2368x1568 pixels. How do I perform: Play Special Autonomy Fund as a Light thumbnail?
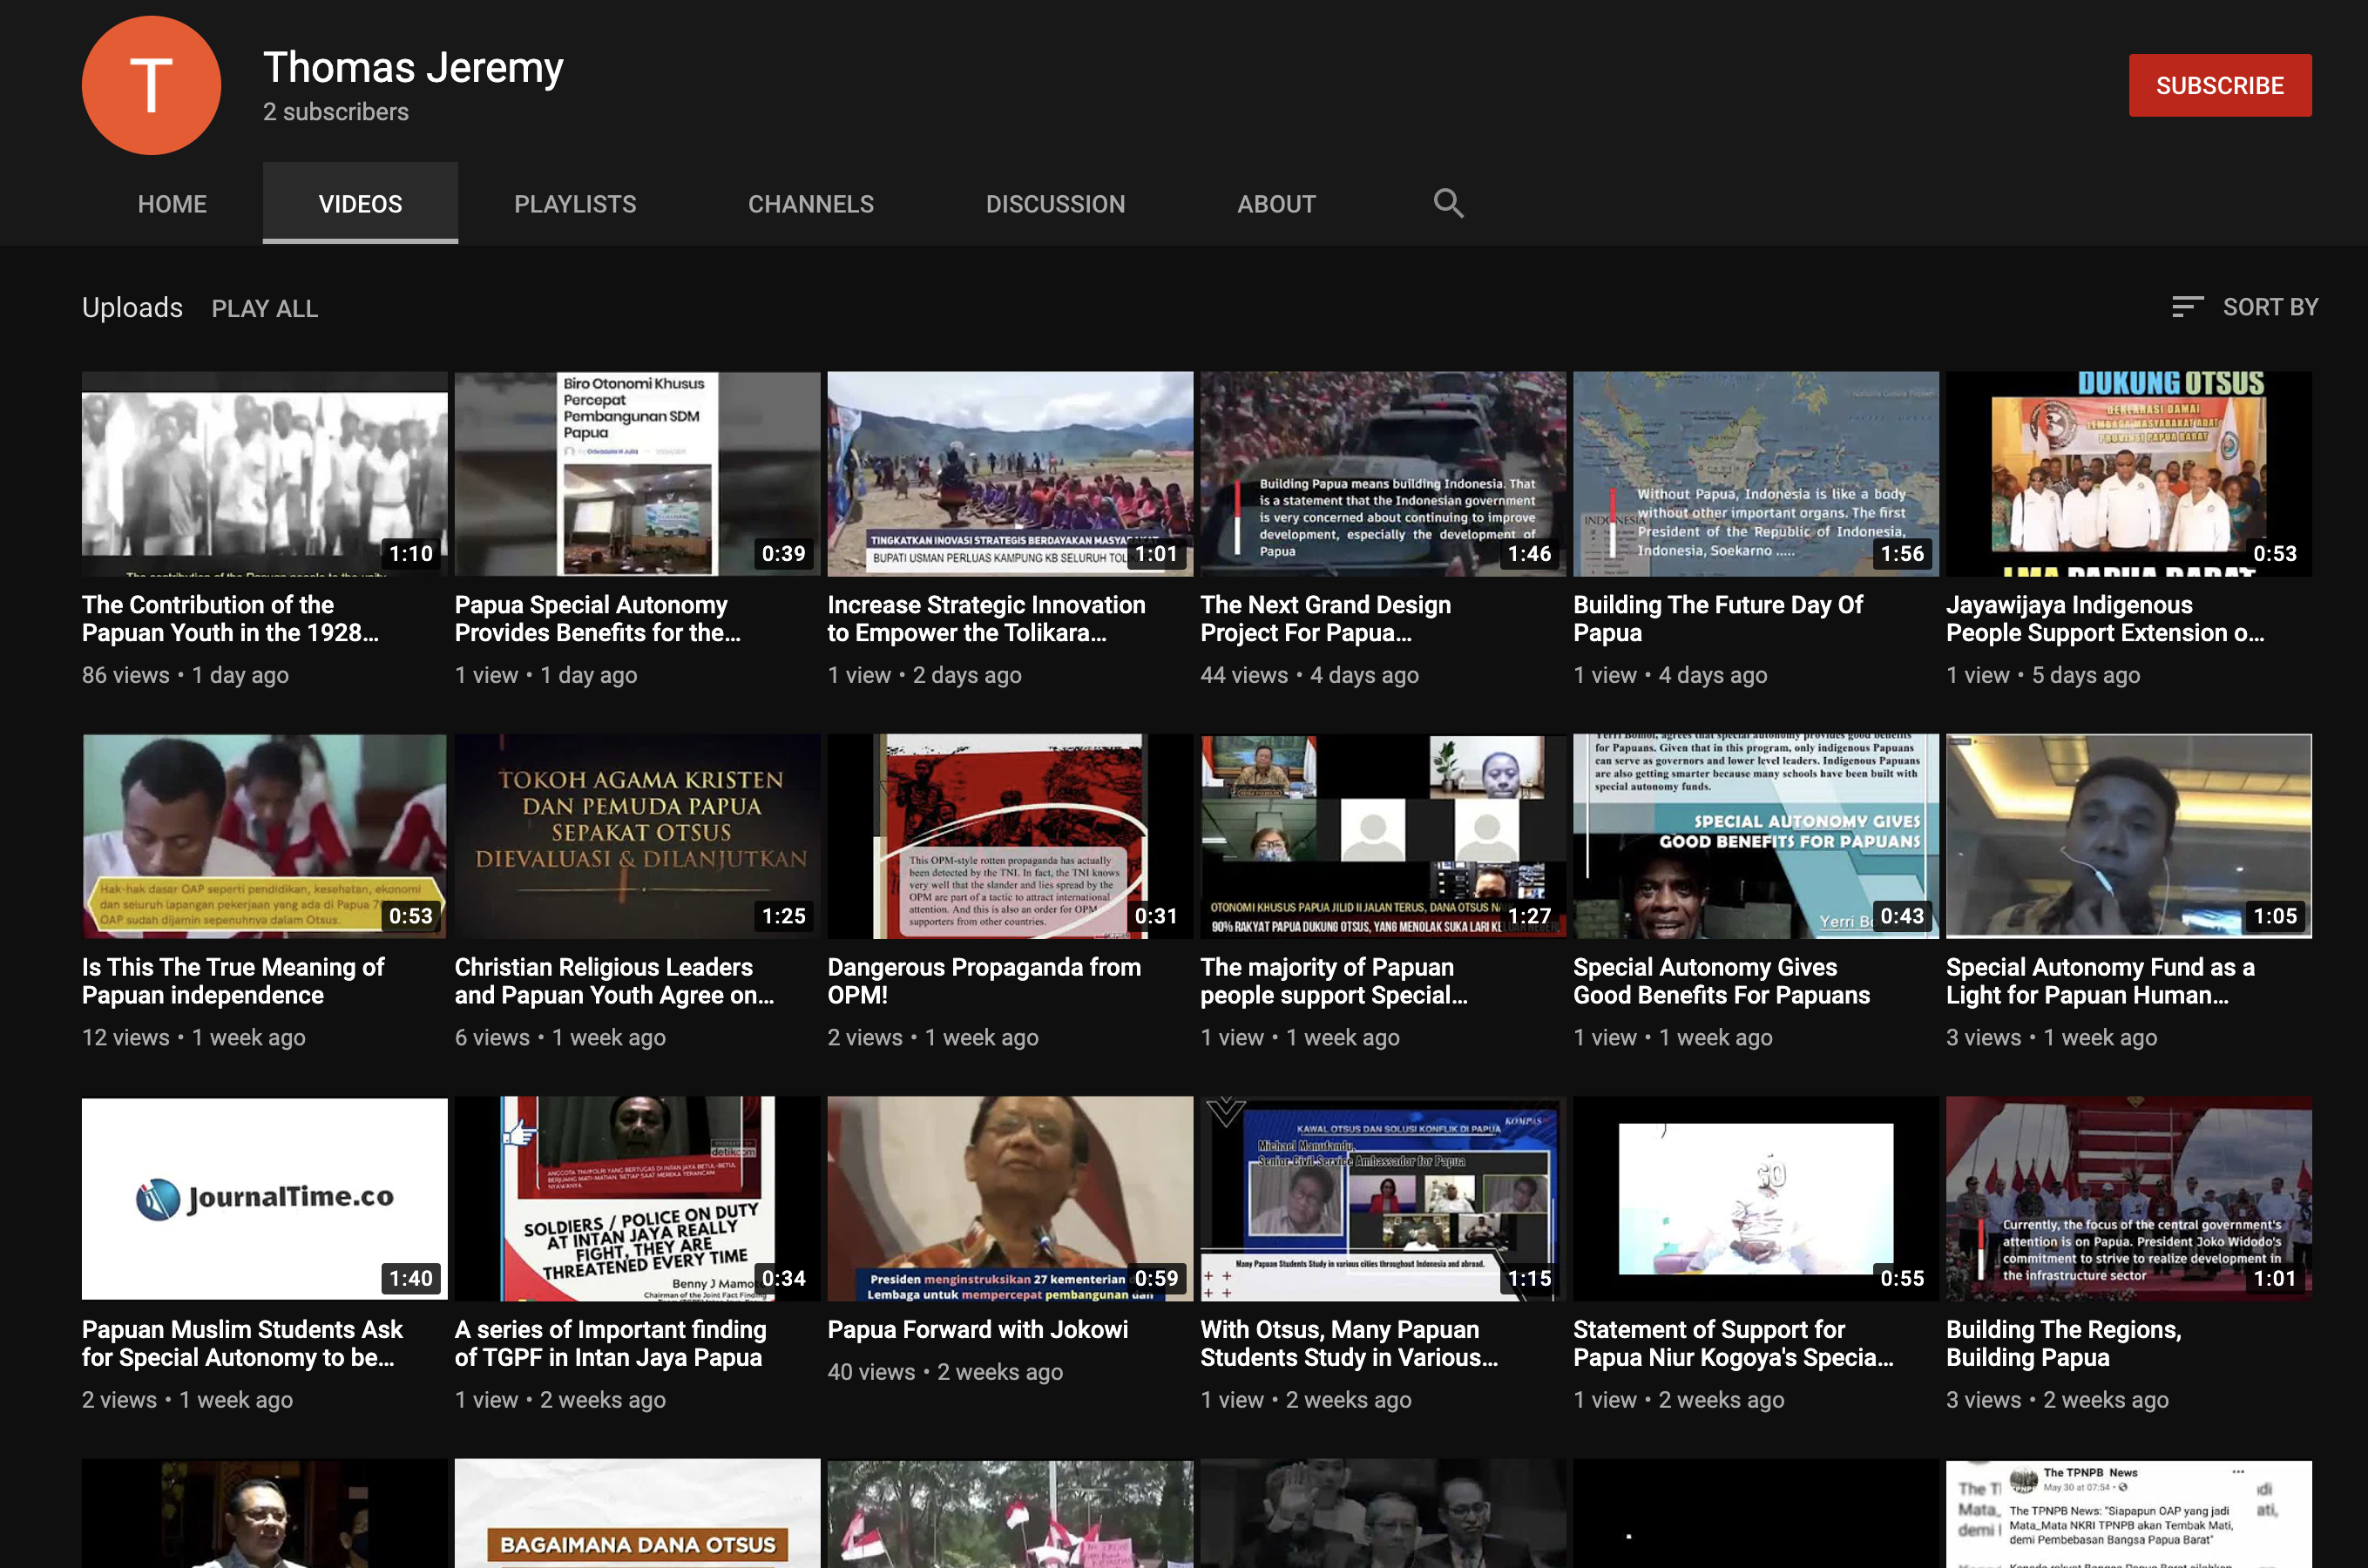[2129, 836]
